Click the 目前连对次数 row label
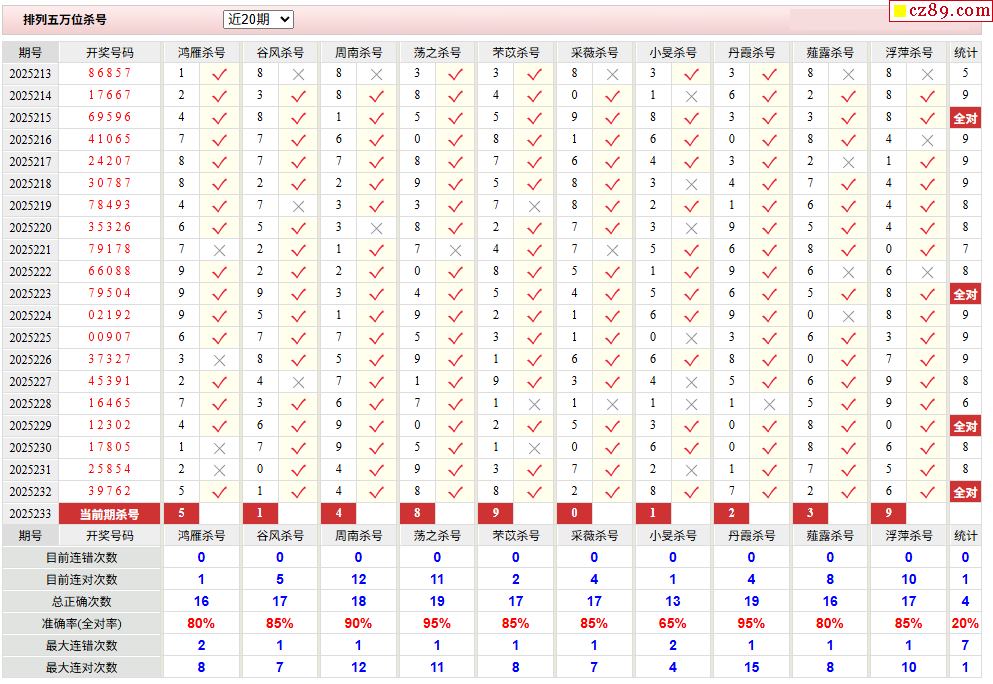 point(81,580)
